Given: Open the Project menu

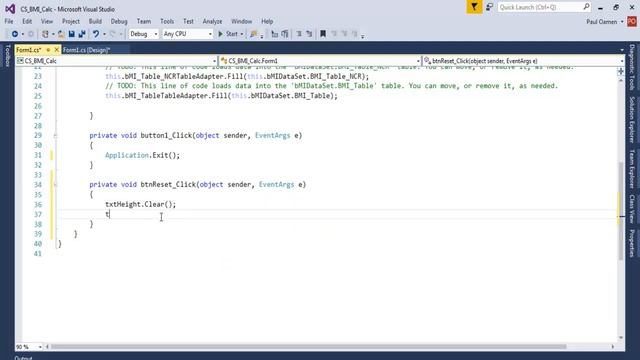Looking at the screenshot, I should [x=71, y=21].
